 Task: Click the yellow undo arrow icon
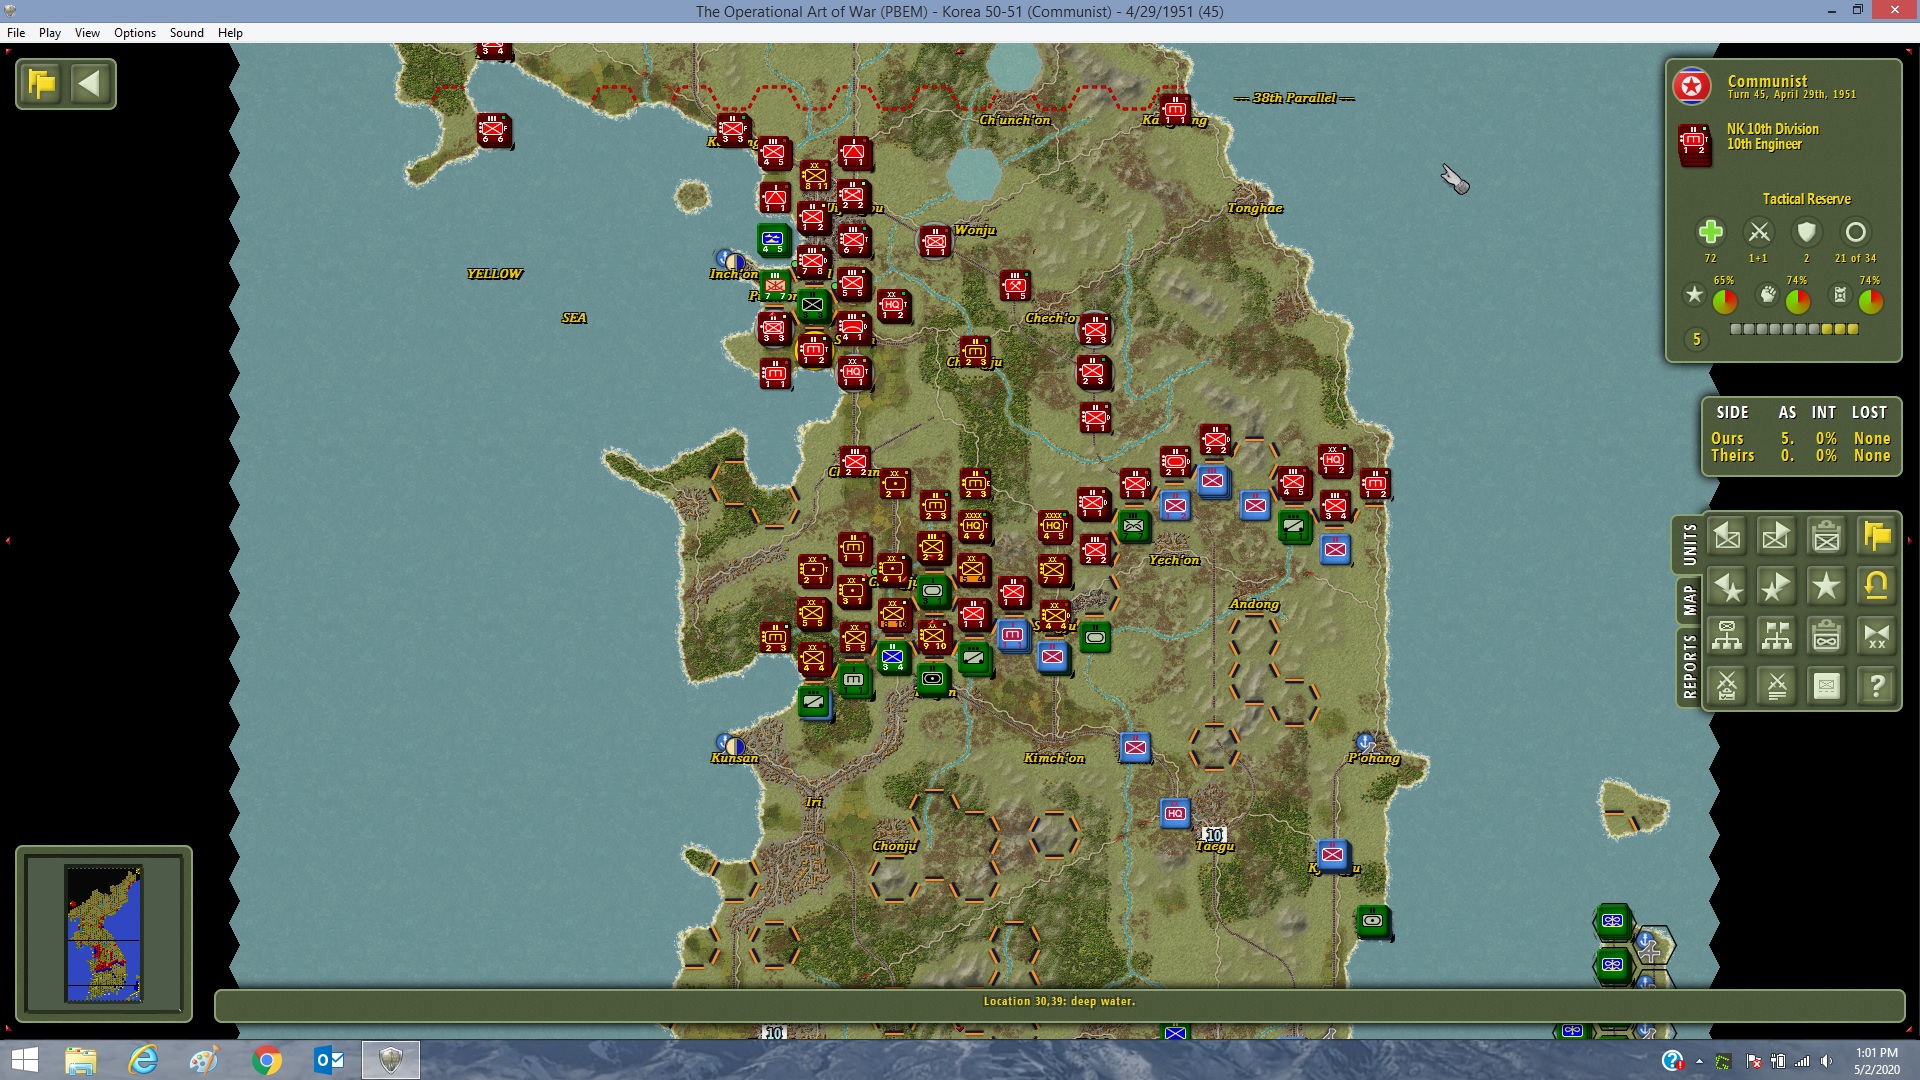[x=1877, y=587]
